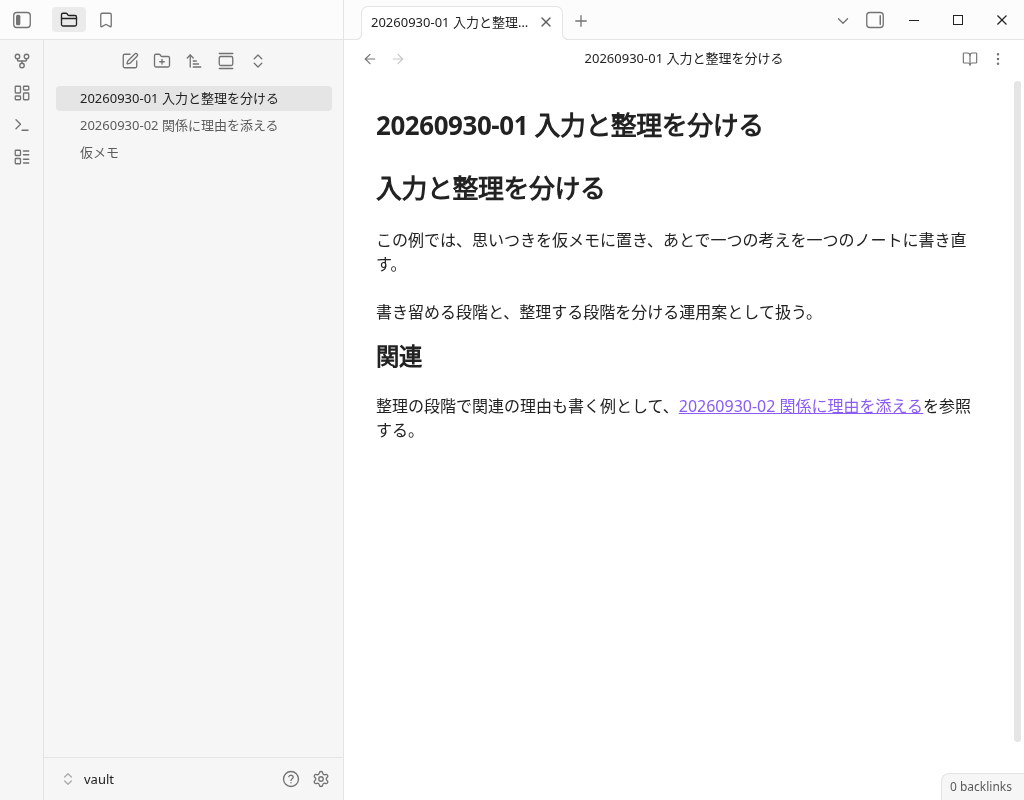
Task: Expand or collapse all folders icon
Action: [x=258, y=61]
